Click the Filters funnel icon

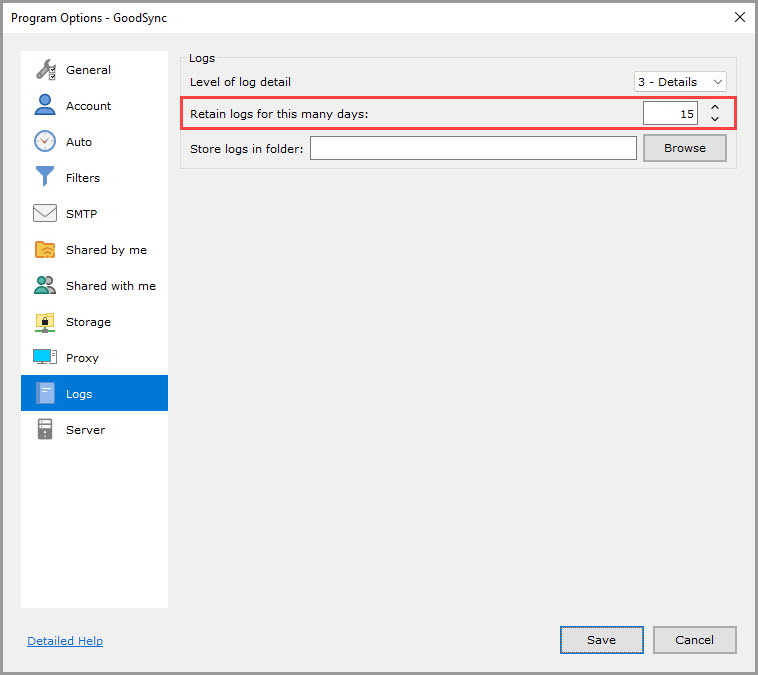click(x=45, y=176)
